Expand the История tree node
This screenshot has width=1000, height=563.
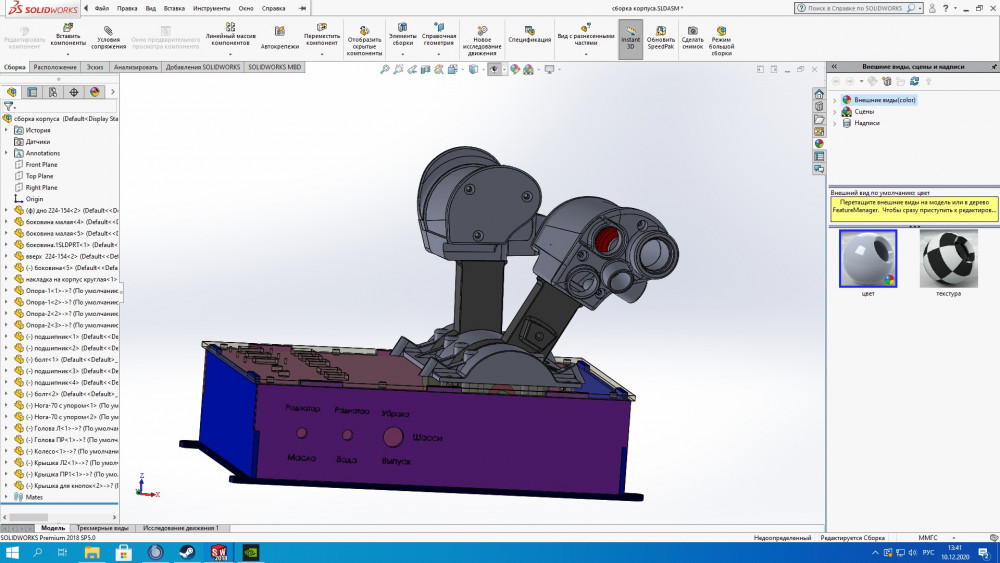click(x=7, y=130)
